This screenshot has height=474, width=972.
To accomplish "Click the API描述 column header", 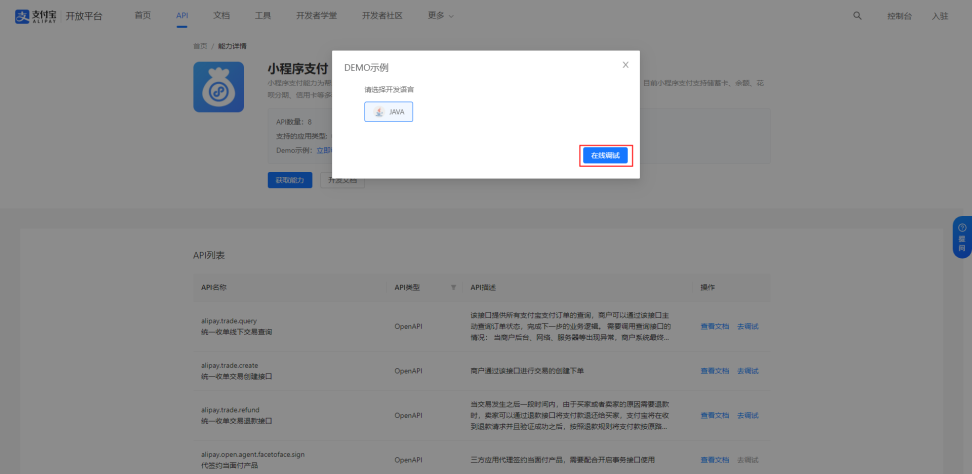I will click(483, 287).
